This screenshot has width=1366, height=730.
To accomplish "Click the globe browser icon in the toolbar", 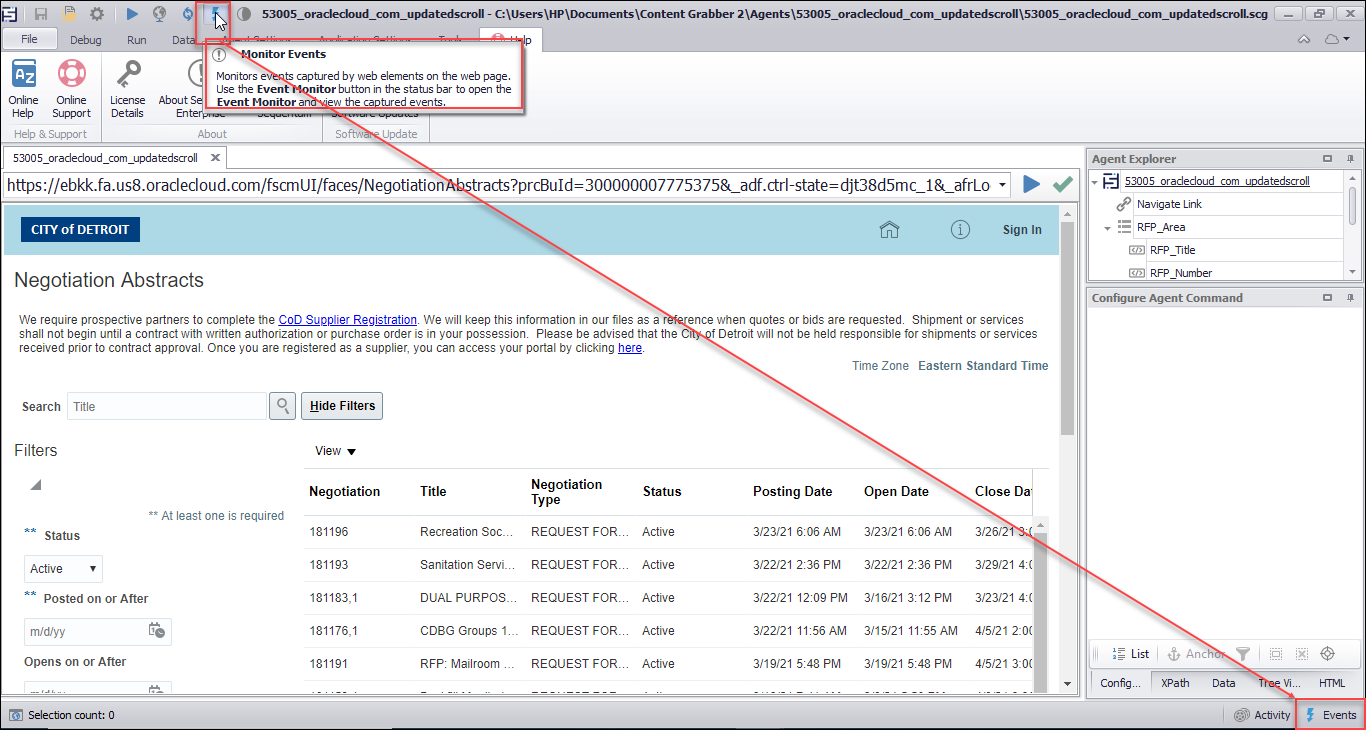I will pos(160,13).
